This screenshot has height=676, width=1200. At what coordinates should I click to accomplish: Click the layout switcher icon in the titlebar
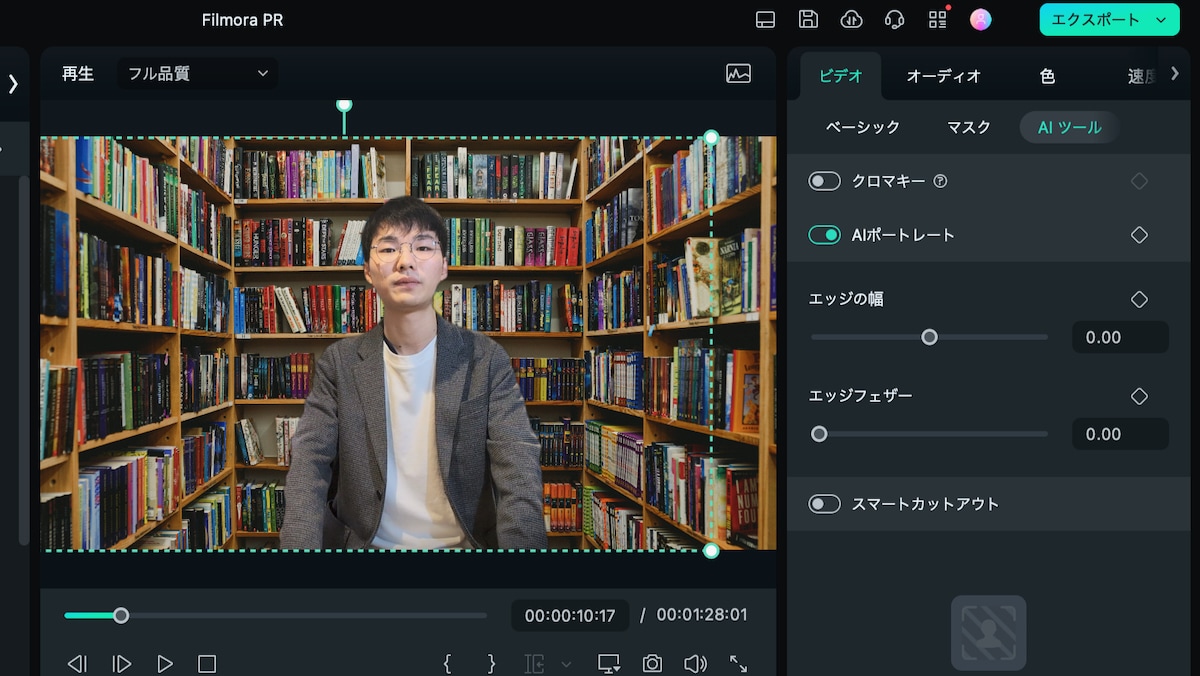(x=765, y=19)
